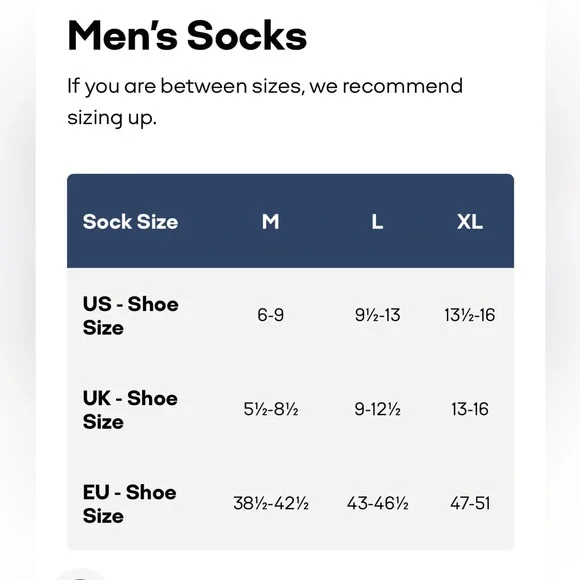The image size is (580, 580).
Task: Pick the 47-51 EU size cell
Action: point(470,503)
